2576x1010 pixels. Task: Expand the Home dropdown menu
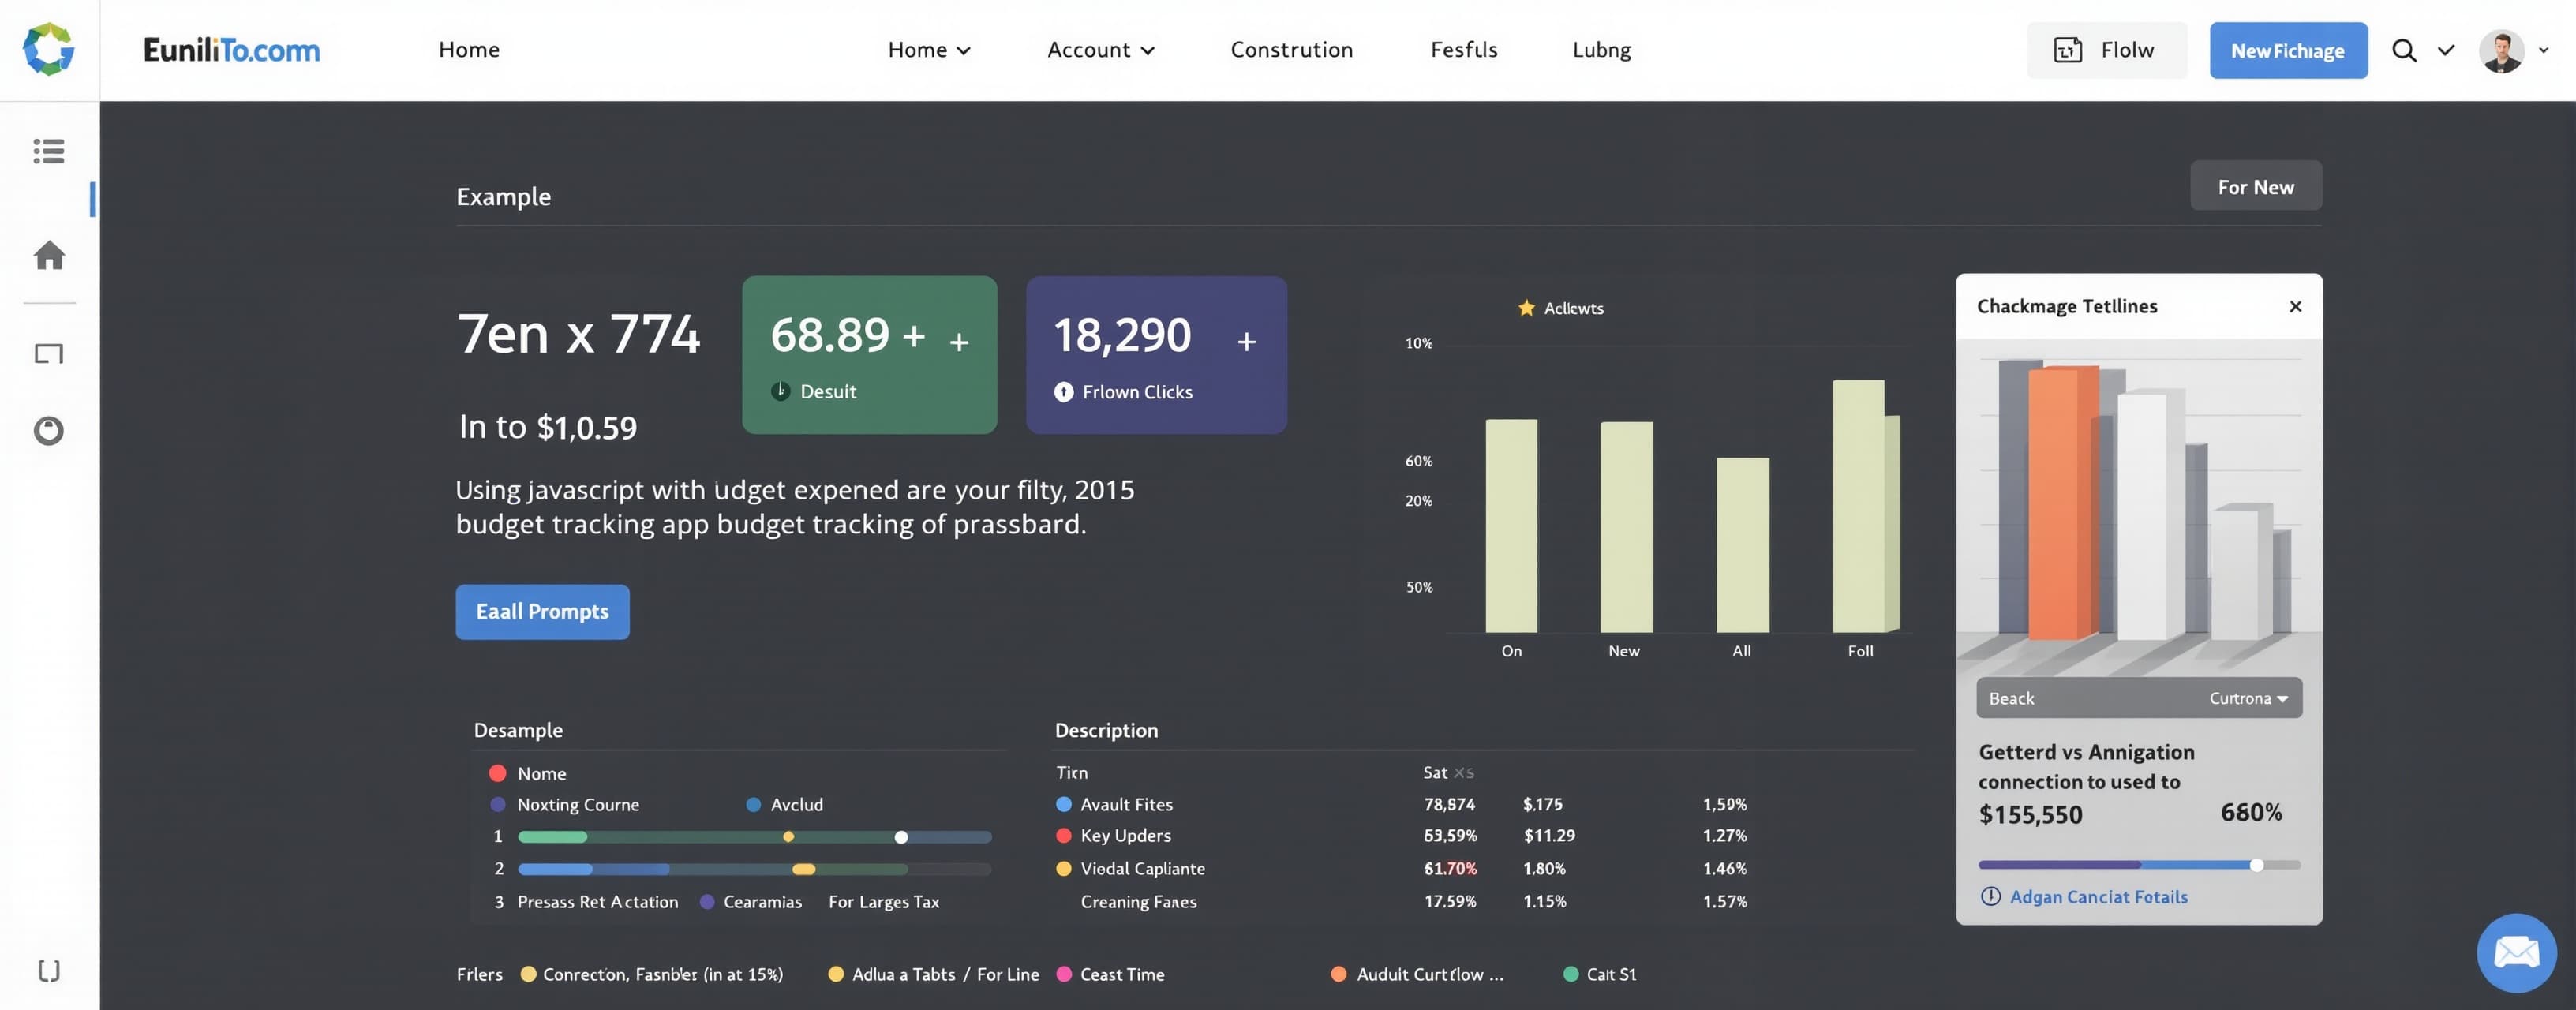point(929,50)
